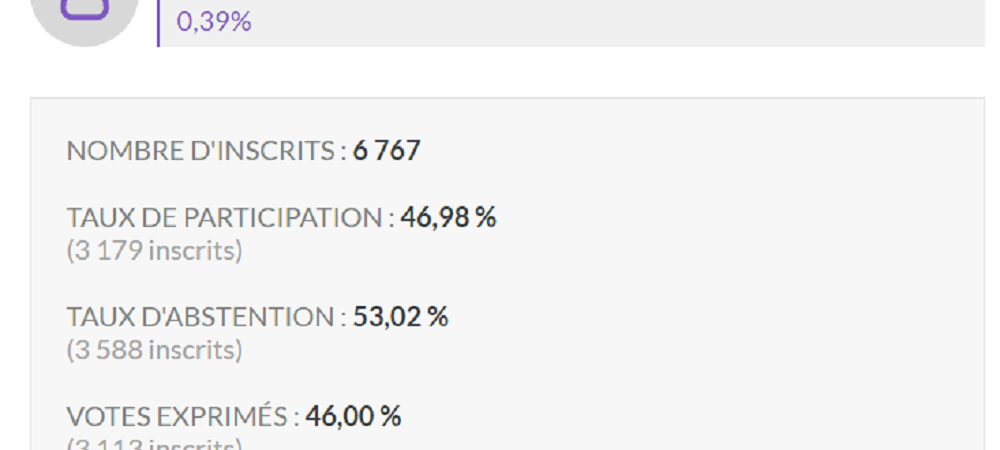Select the 6 767 registered voters value
This screenshot has height=450, width=1000.
(386, 151)
